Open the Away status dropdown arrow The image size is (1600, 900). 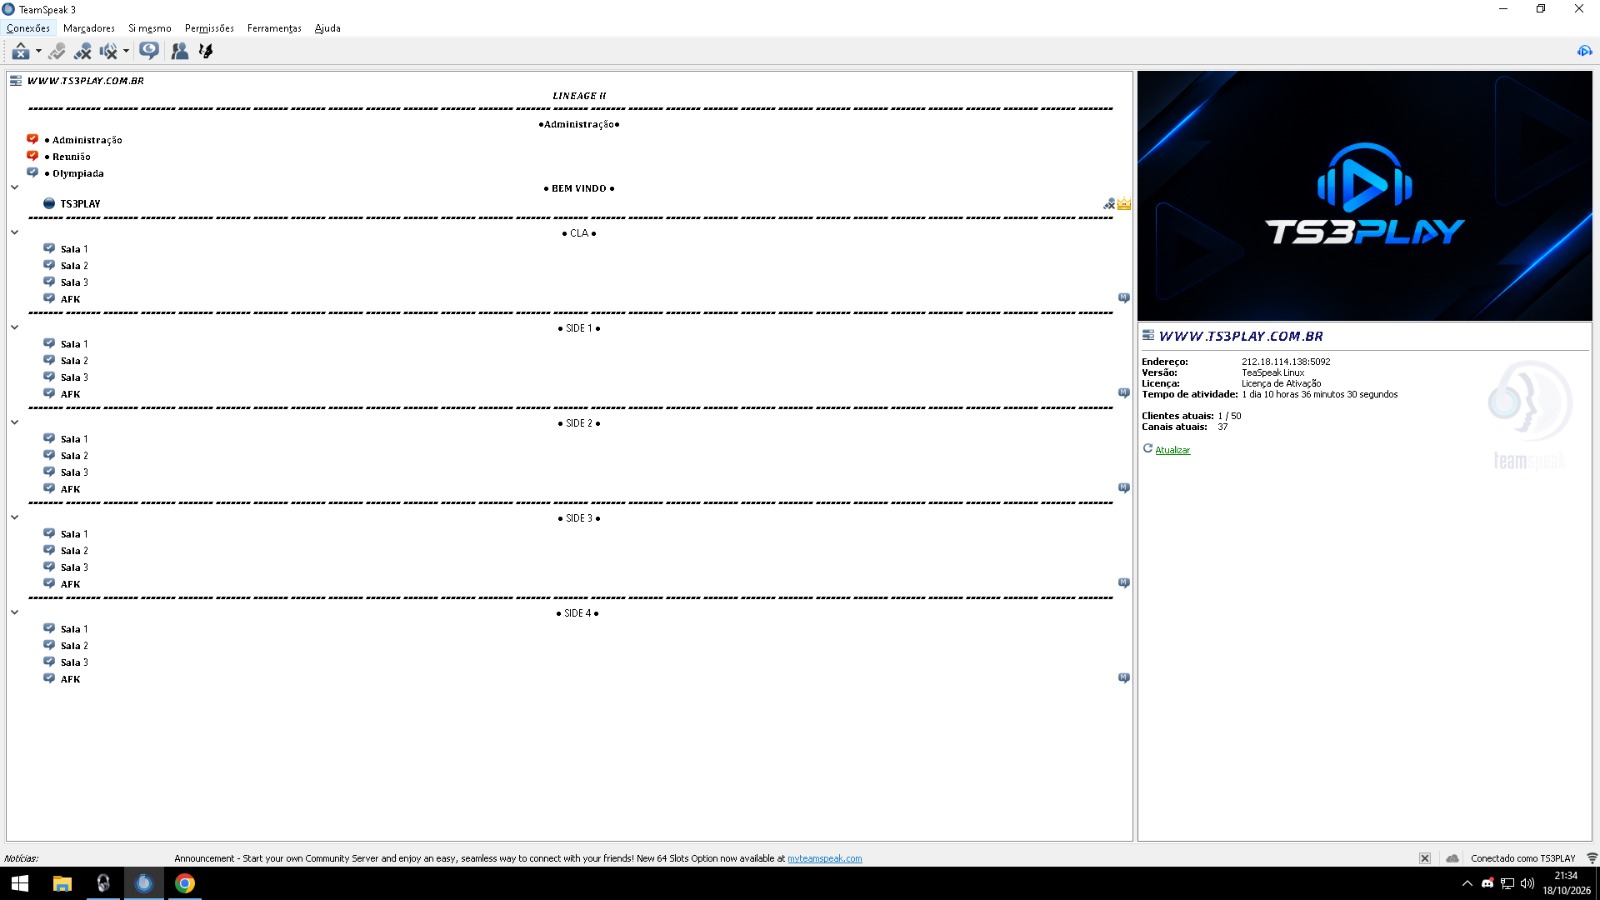(x=38, y=51)
